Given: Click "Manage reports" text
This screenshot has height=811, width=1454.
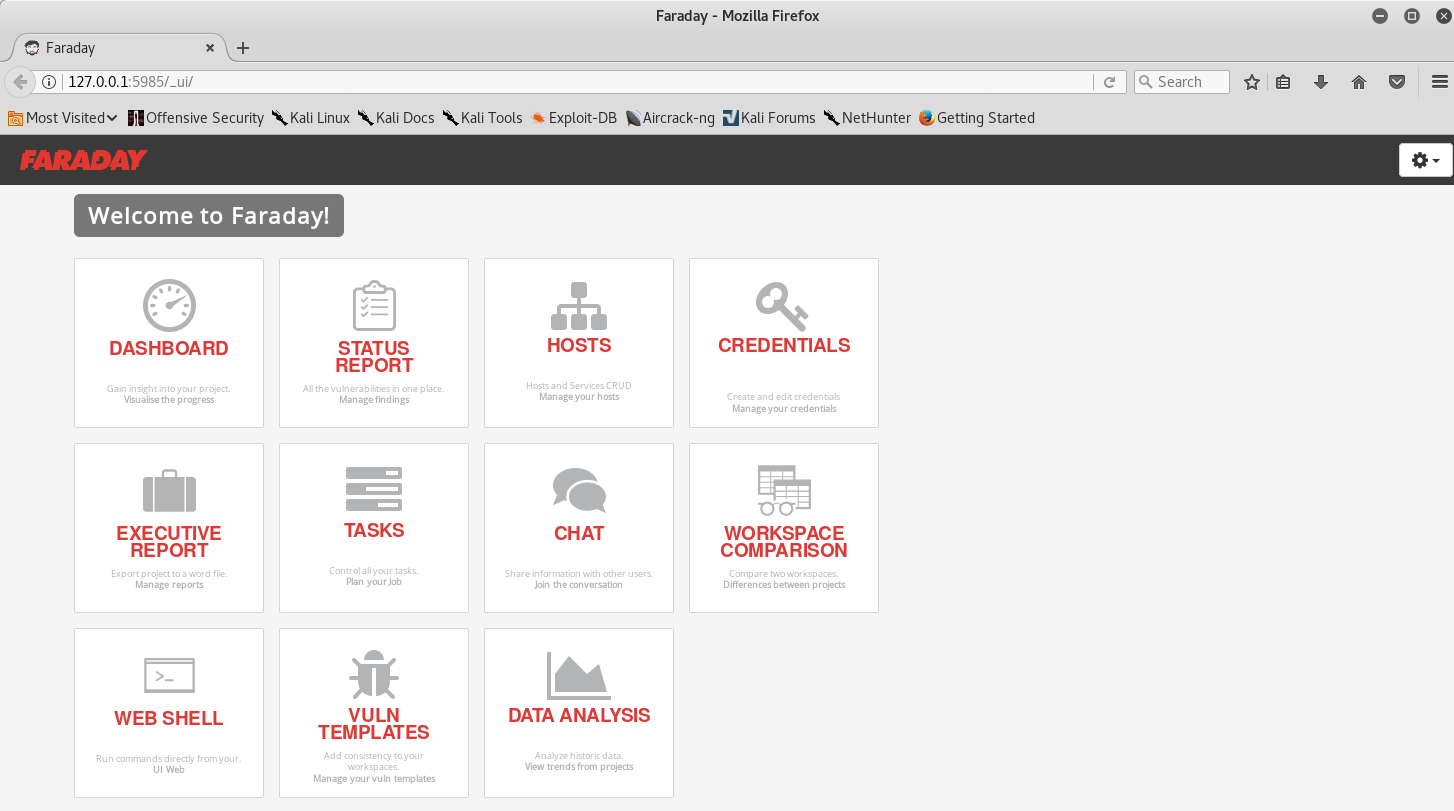Looking at the screenshot, I should pos(169,585).
